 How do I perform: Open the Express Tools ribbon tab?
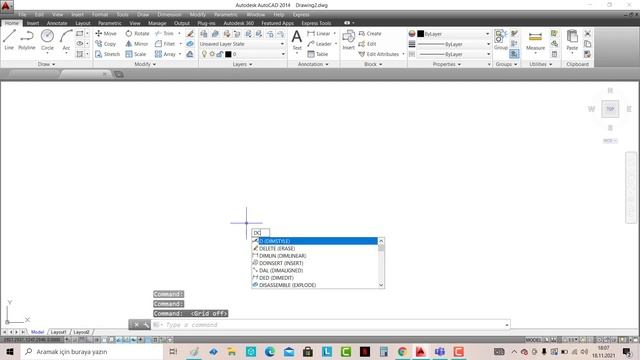click(316, 23)
